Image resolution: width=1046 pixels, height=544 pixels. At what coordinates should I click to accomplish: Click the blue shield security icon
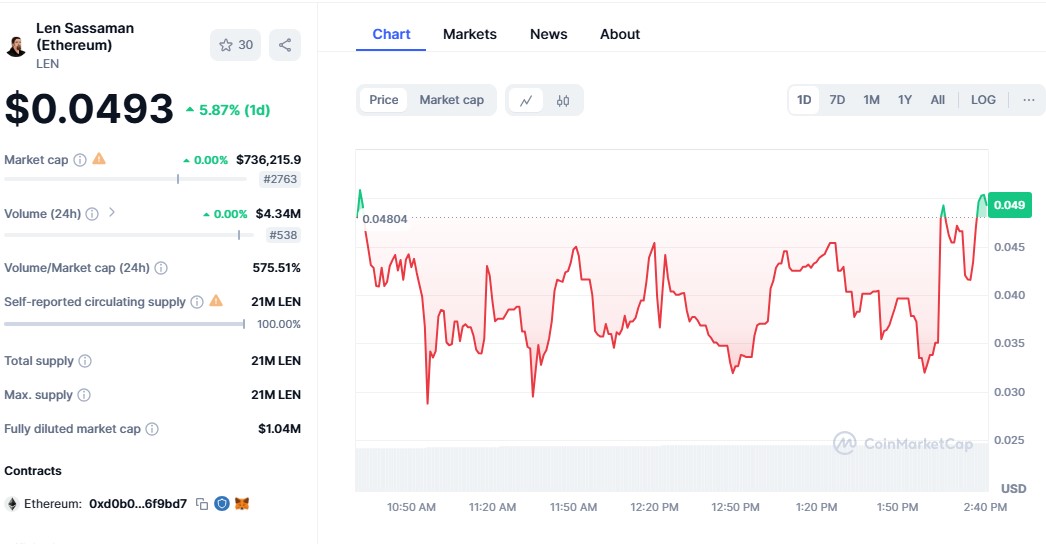pyautogui.click(x=222, y=504)
